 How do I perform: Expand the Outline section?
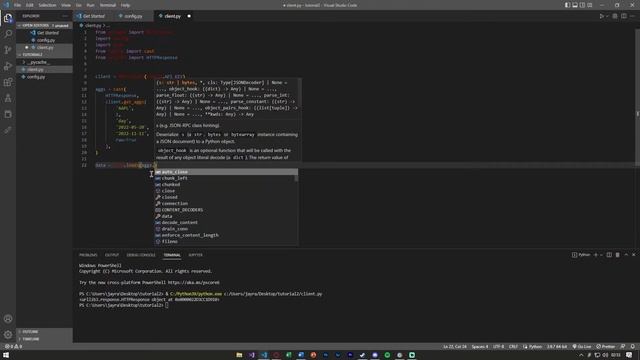click(44, 331)
